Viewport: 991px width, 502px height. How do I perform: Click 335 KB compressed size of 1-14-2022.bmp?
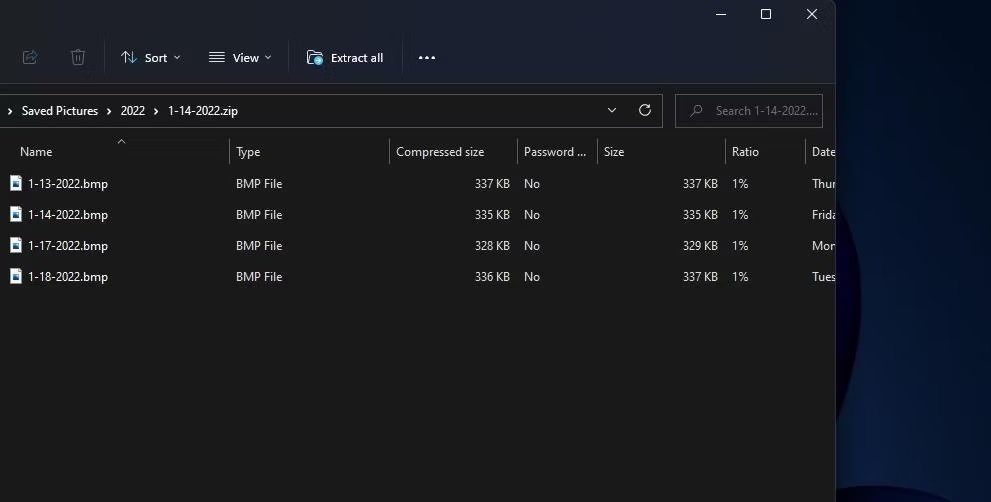(x=492, y=214)
